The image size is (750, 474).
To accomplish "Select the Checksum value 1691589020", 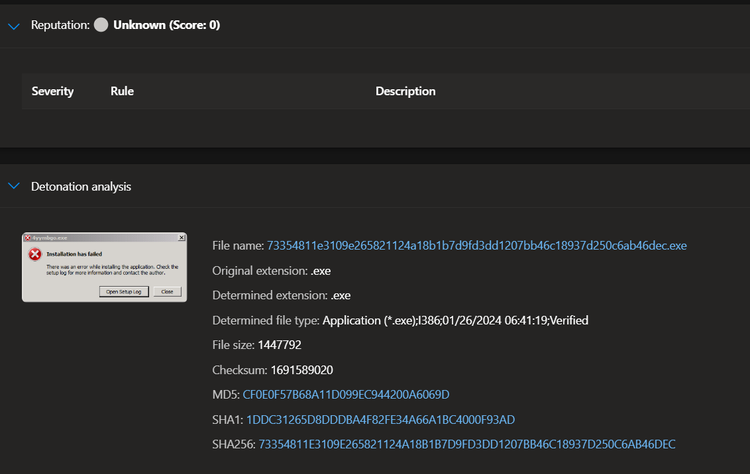I will pos(302,370).
